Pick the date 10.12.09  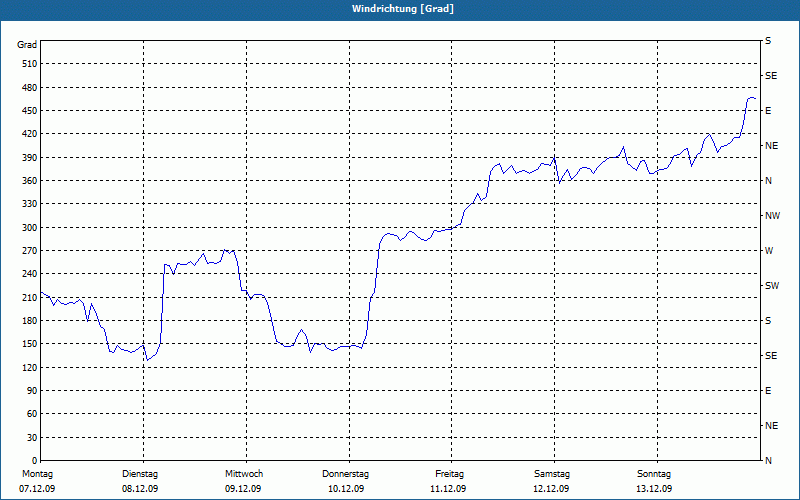346,489
